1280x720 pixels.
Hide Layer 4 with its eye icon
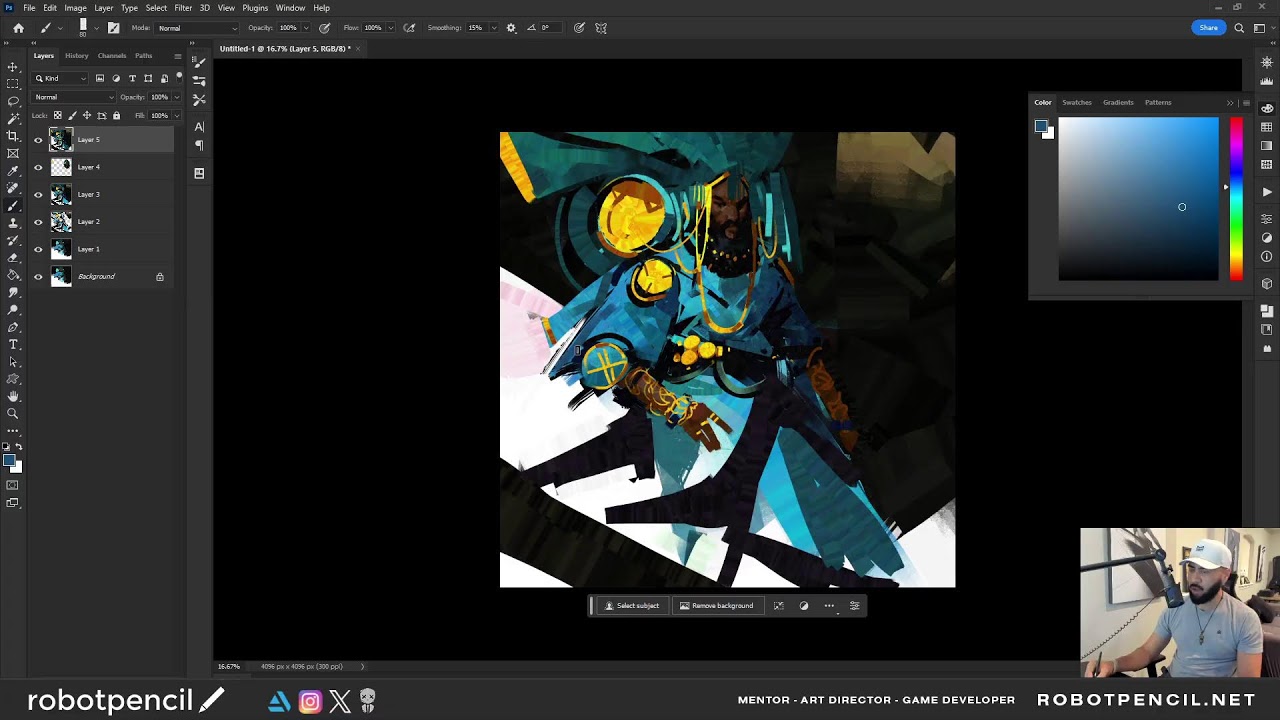(x=38, y=167)
